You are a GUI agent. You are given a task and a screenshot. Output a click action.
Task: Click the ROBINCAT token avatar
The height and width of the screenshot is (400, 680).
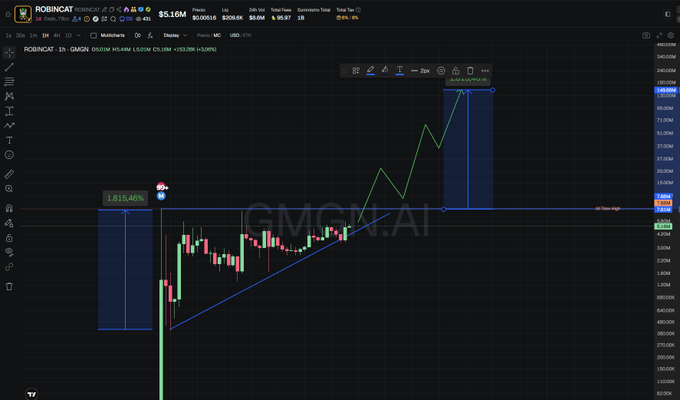(x=23, y=14)
